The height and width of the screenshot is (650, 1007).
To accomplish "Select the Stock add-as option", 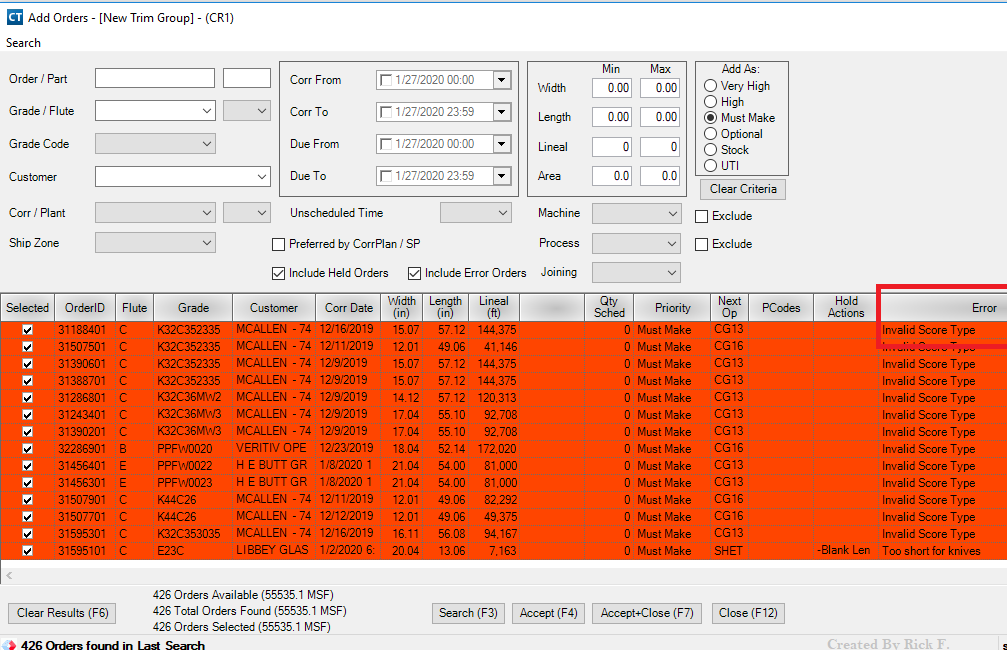I will pos(711,148).
